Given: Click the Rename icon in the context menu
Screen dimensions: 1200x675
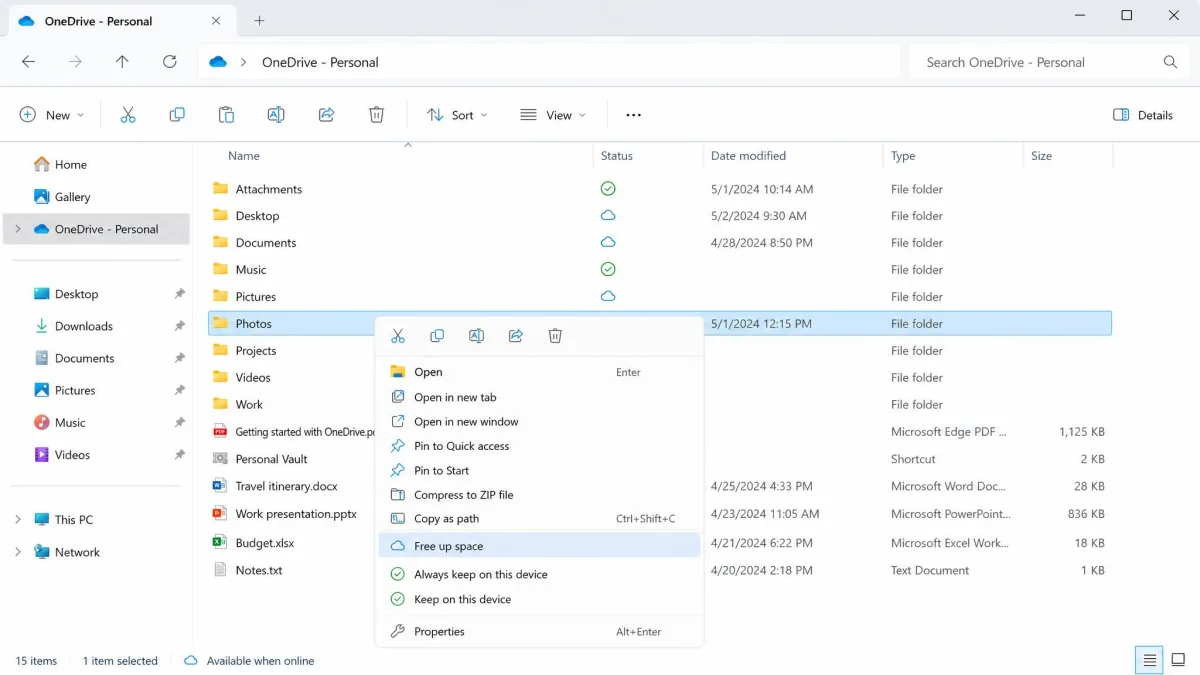Looking at the screenshot, I should click(x=476, y=336).
